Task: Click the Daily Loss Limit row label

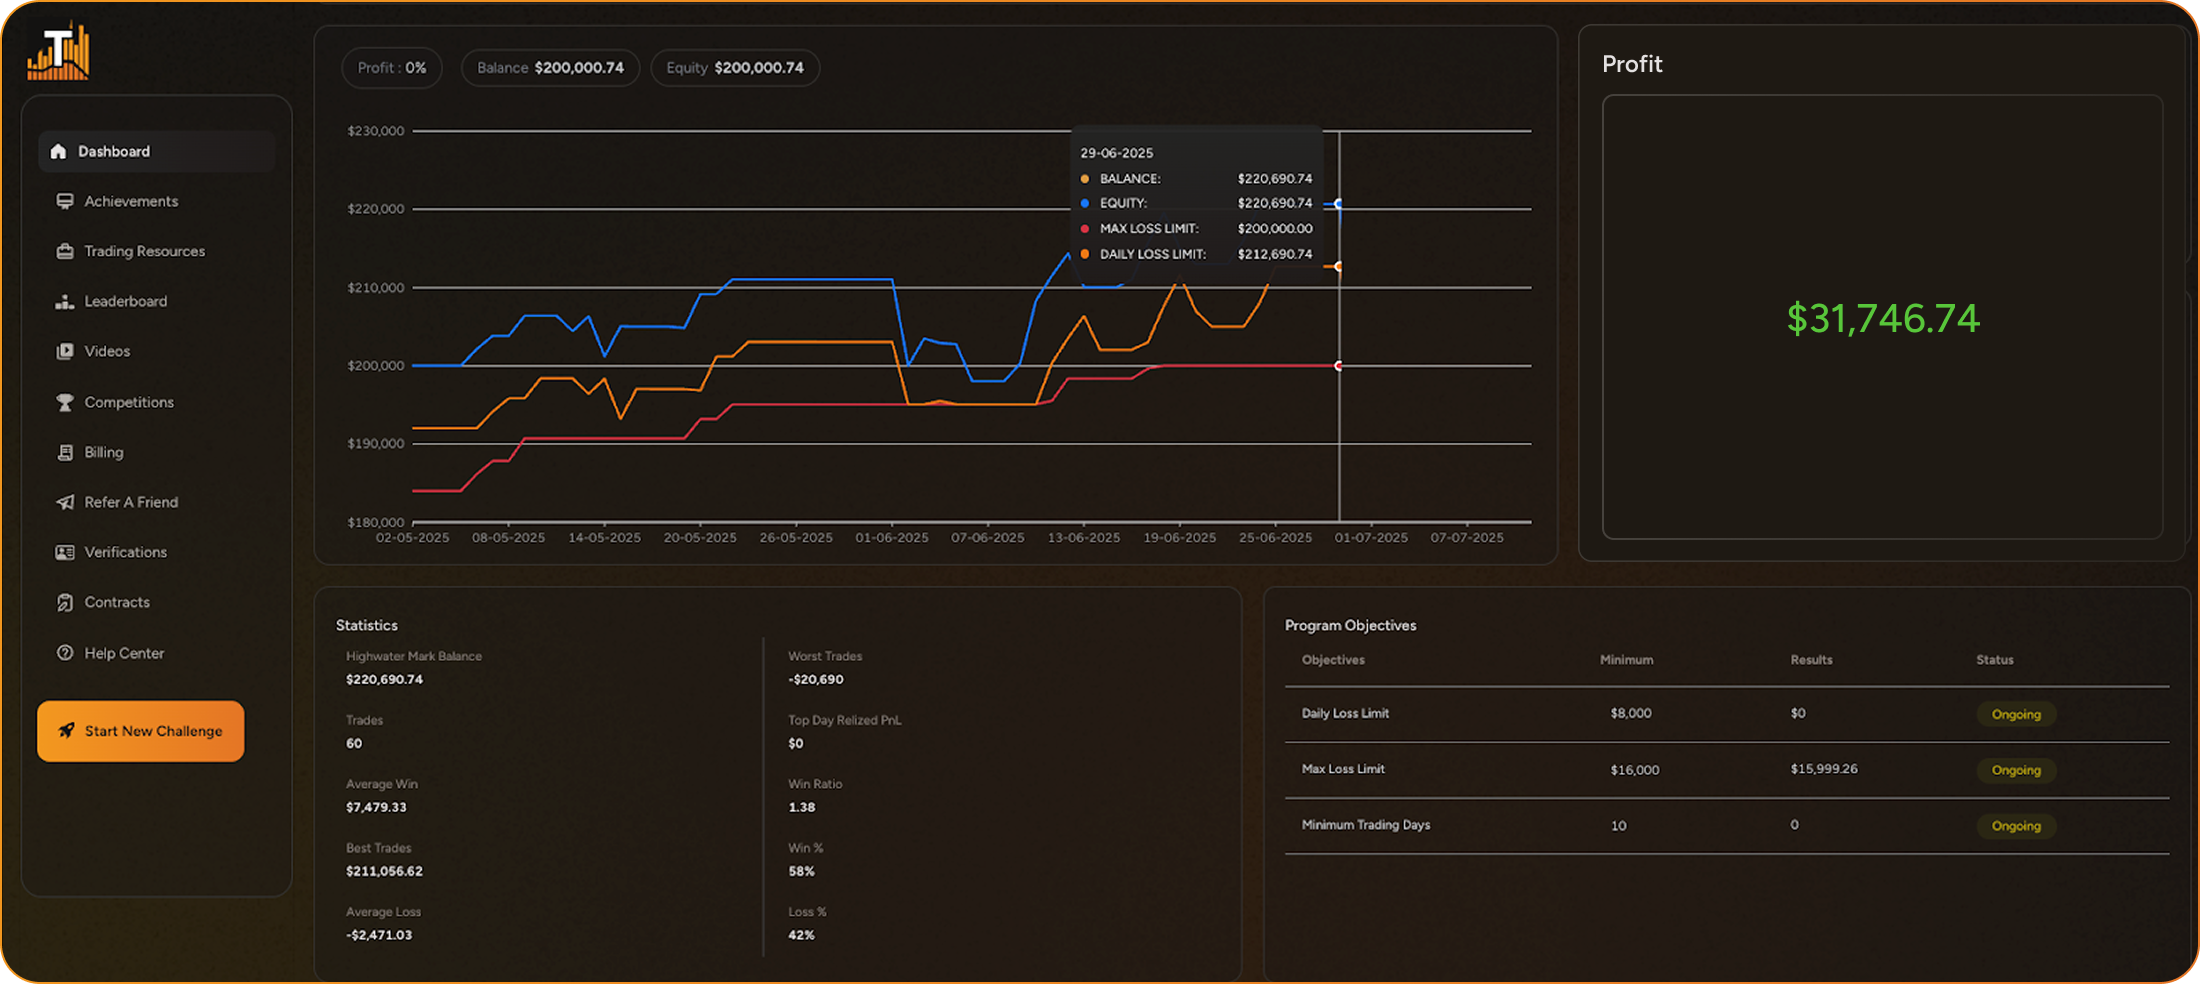Action: [1345, 713]
